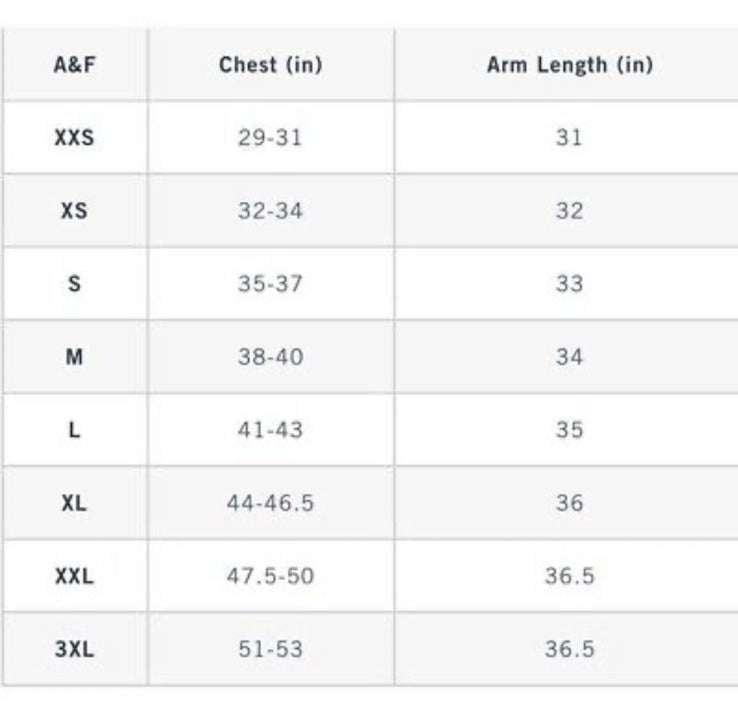The height and width of the screenshot is (714, 738).
Task: Select the S size label
Action: point(74,283)
